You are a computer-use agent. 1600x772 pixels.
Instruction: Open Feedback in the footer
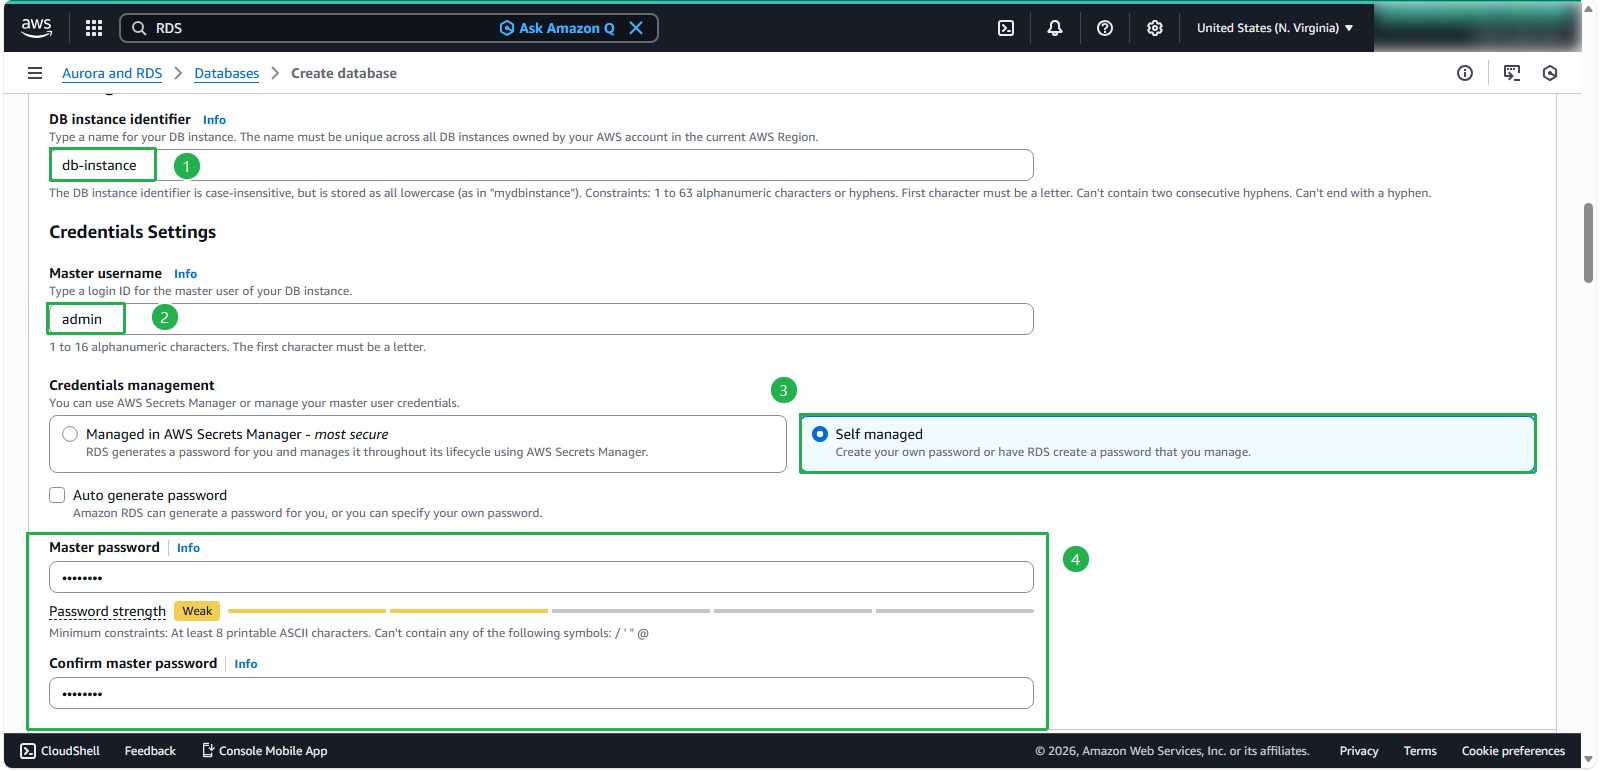(x=150, y=751)
